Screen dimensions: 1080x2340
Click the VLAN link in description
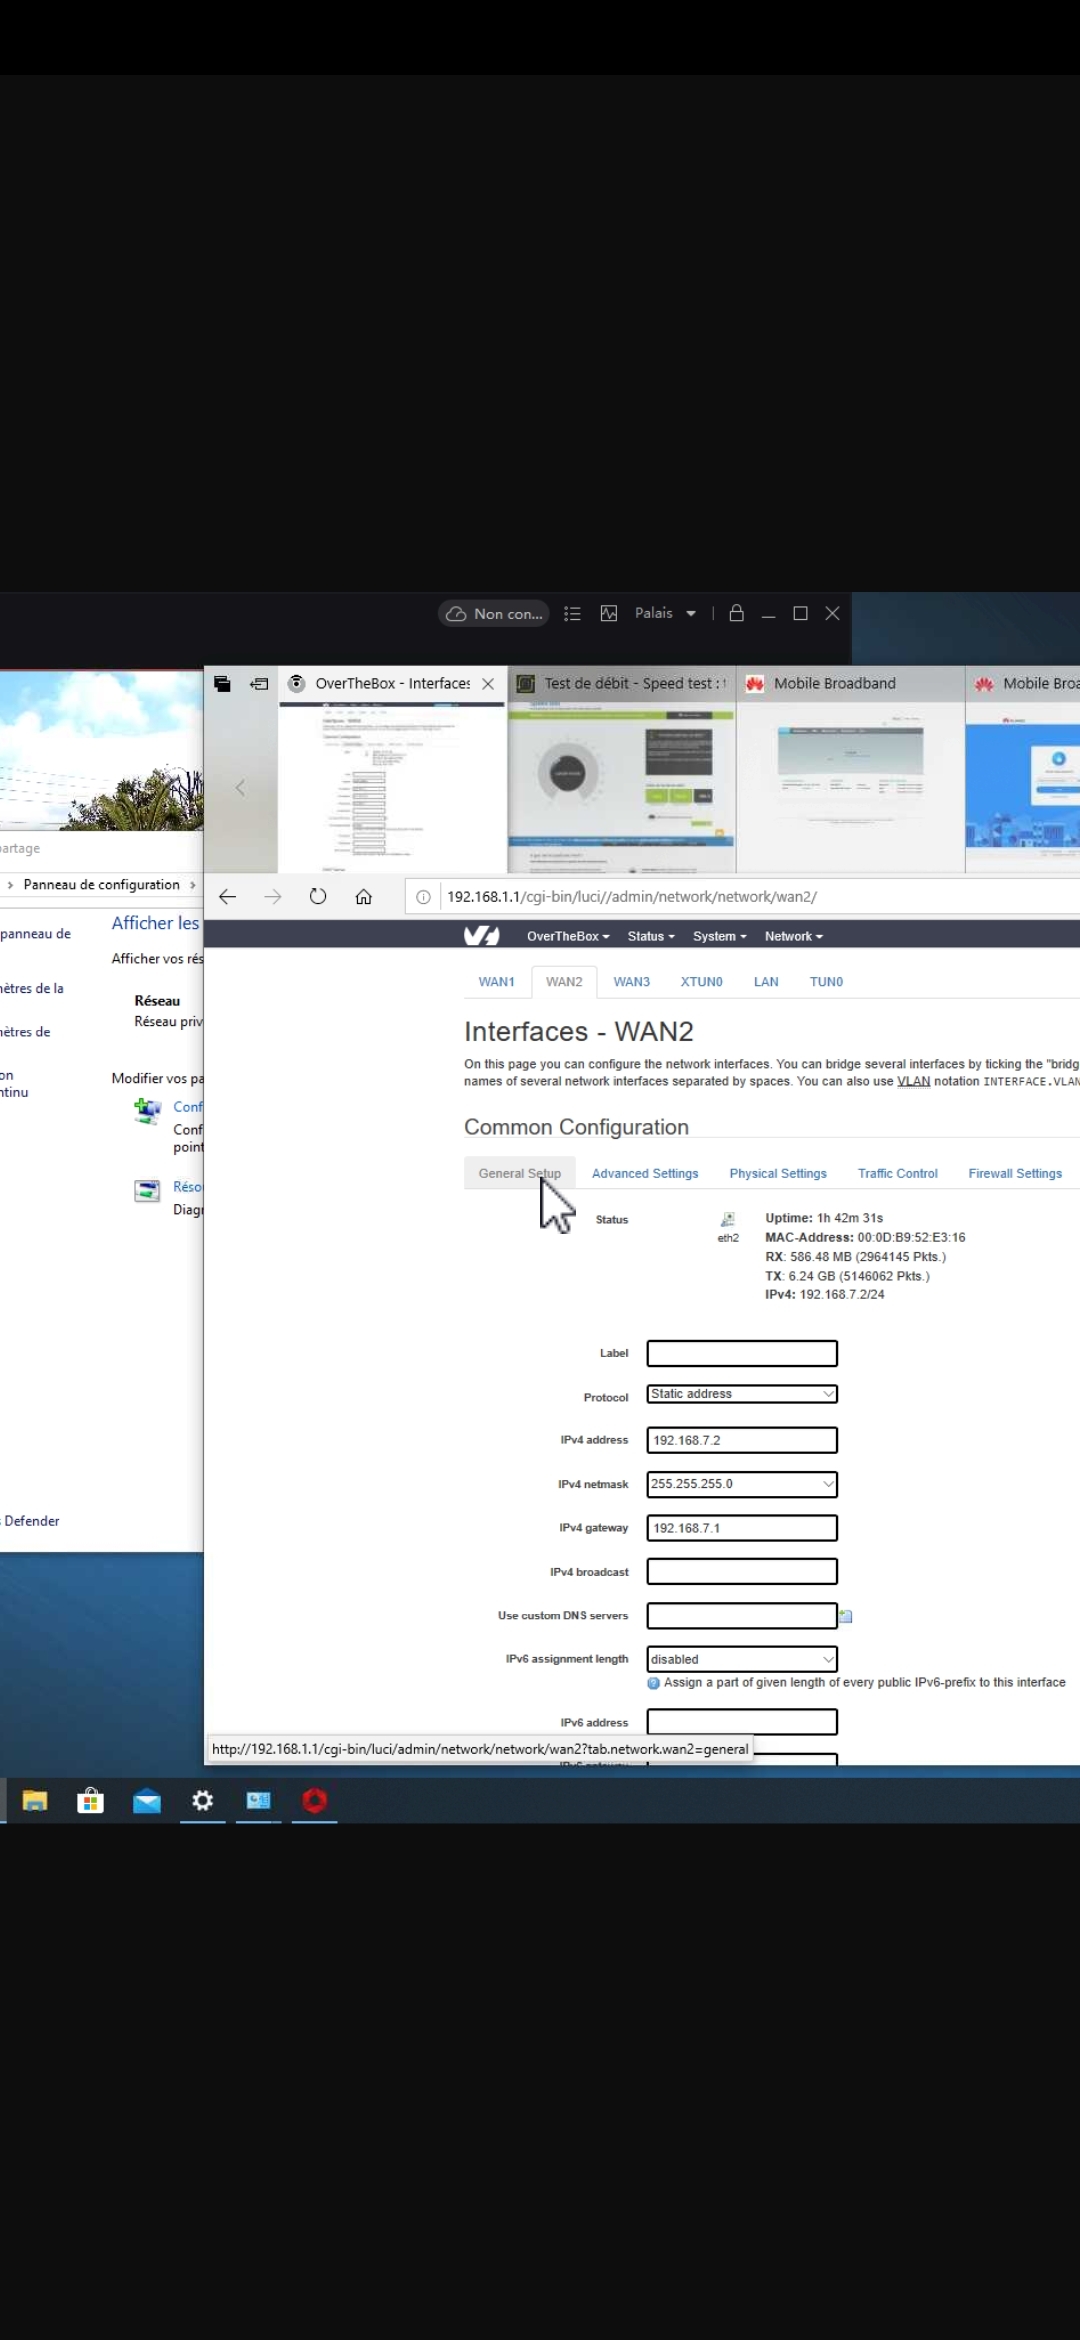point(913,1081)
